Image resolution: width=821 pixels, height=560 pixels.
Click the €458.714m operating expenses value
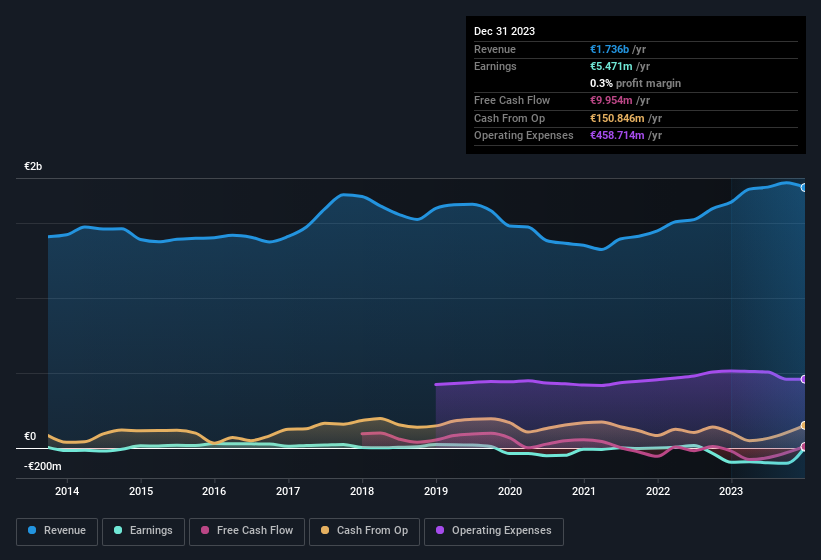pyautogui.click(x=619, y=135)
